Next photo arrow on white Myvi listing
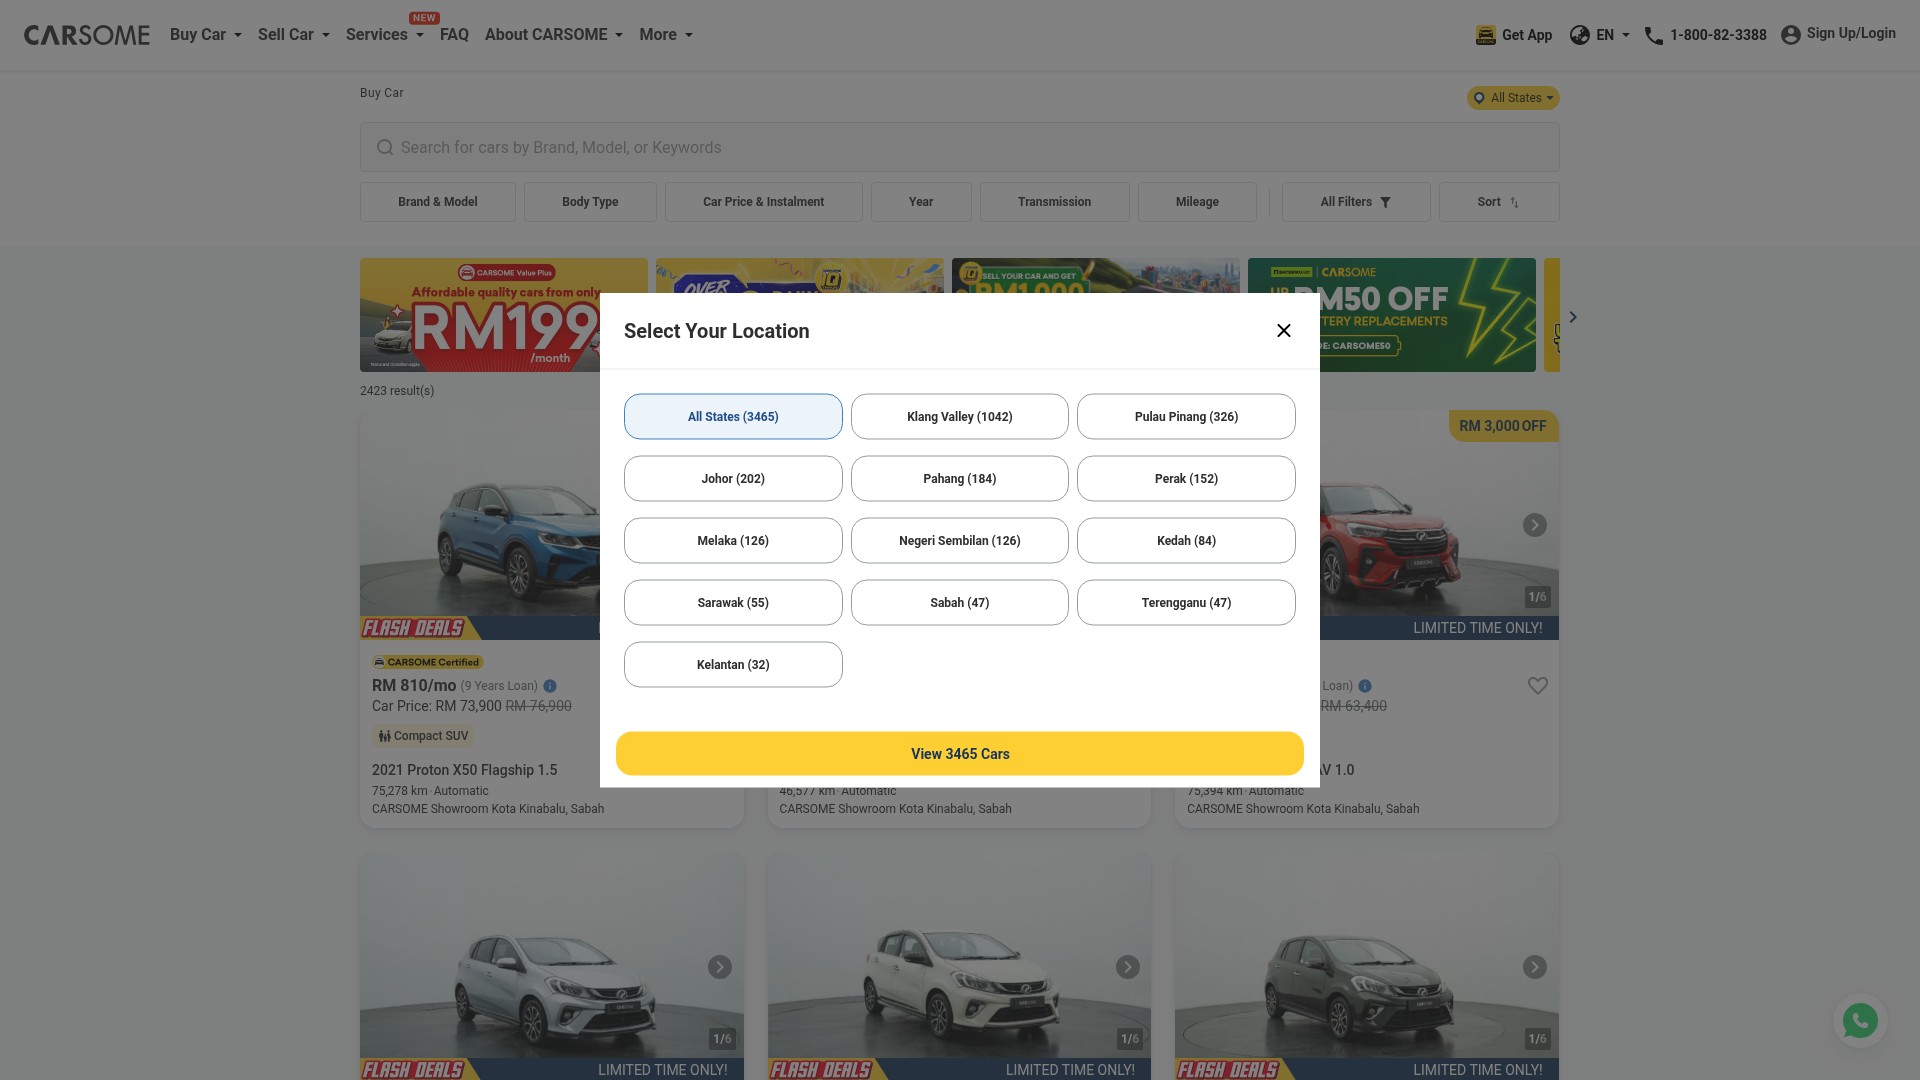This screenshot has width=1920, height=1080. tap(1128, 967)
